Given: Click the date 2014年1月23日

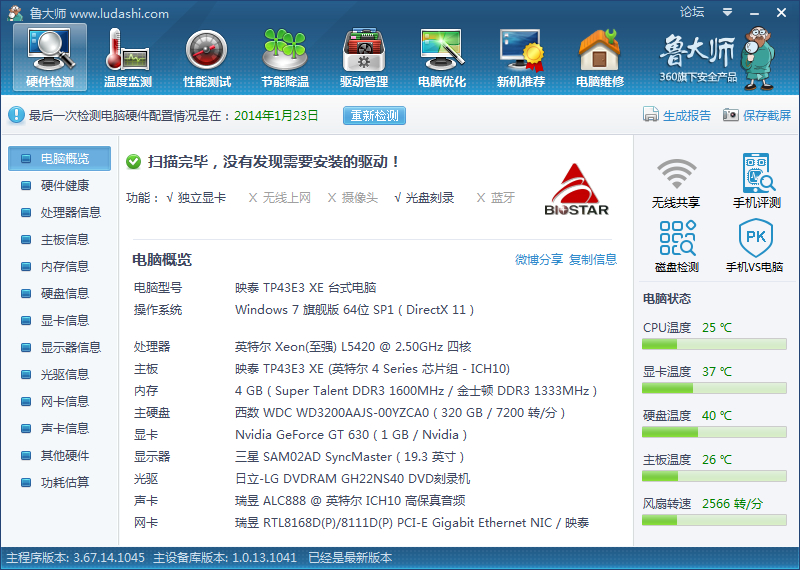Looking at the screenshot, I should 276,116.
